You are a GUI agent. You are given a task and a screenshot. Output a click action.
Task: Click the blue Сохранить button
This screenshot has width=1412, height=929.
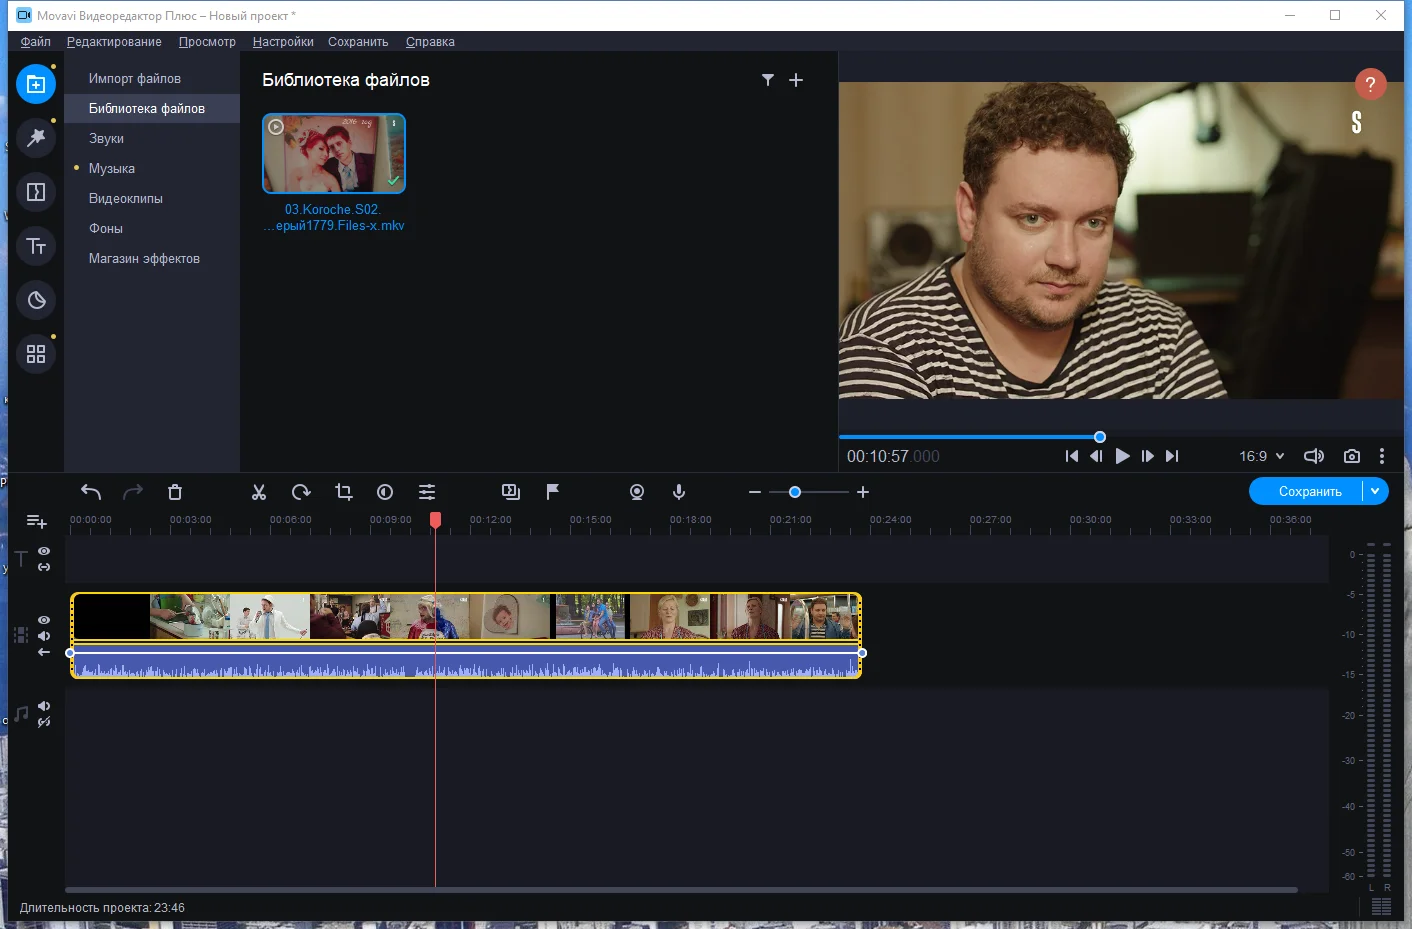(1310, 491)
